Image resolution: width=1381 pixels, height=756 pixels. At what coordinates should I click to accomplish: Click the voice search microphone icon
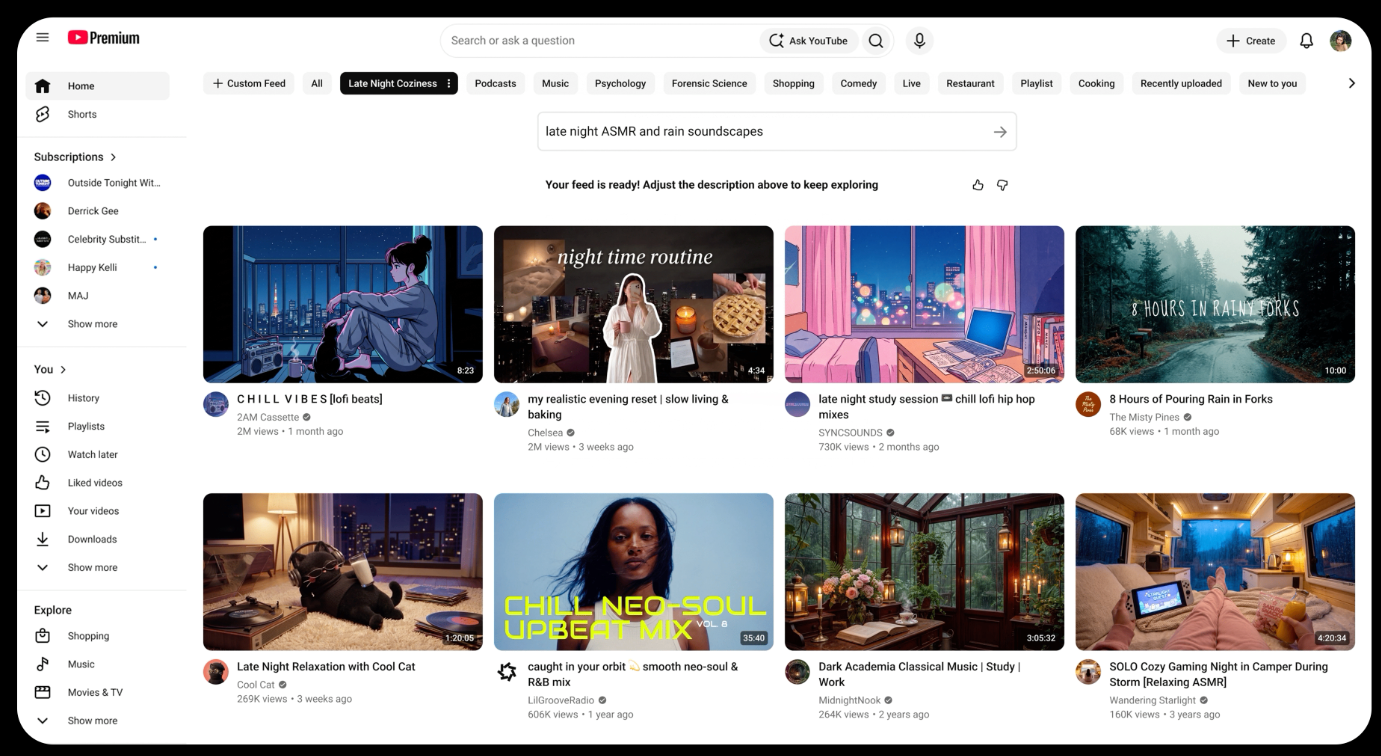point(919,41)
